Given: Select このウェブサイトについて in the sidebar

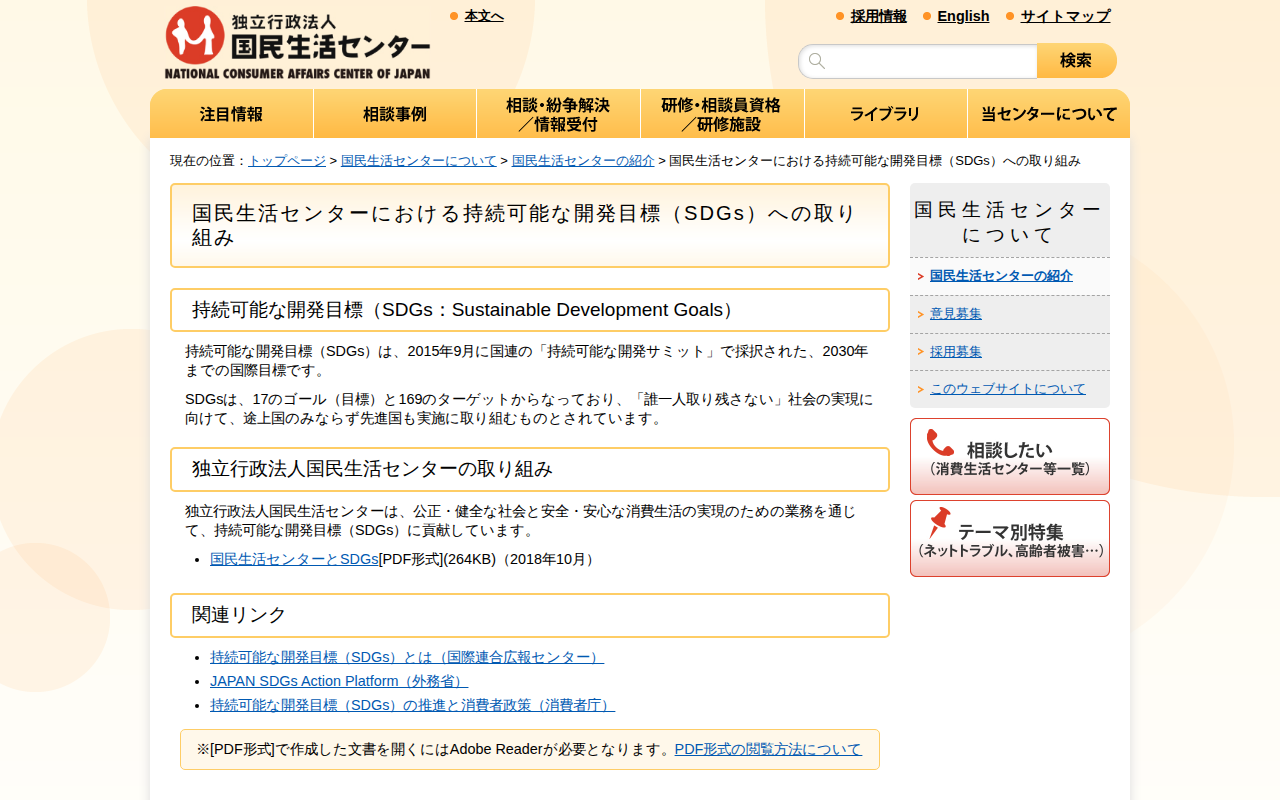Looking at the screenshot, I should [x=1008, y=389].
